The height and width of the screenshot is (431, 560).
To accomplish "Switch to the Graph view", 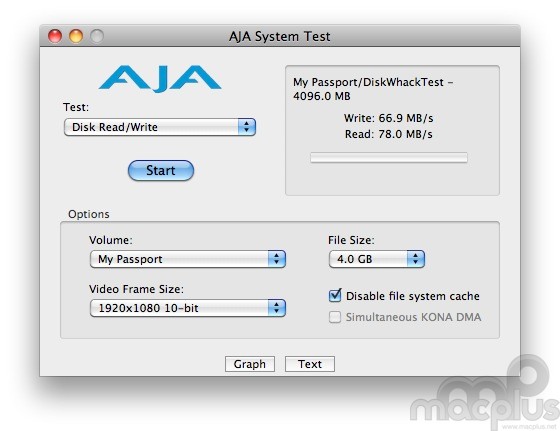I will [x=250, y=364].
